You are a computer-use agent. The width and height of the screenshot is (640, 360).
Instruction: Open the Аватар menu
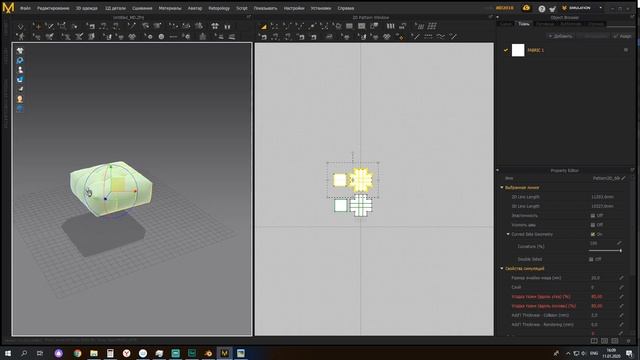click(x=195, y=8)
